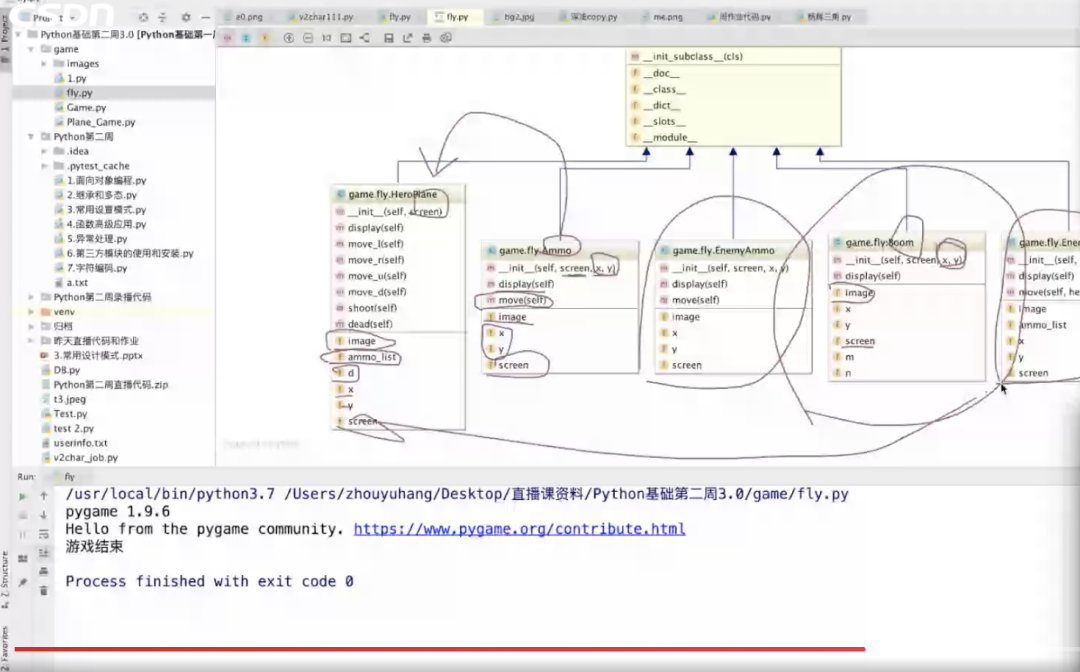Expand the images folder

point(45,64)
